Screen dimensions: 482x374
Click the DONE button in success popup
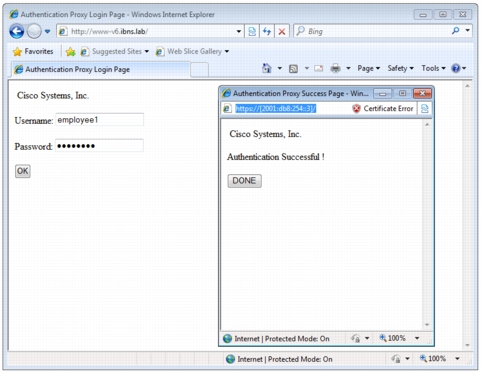(244, 181)
